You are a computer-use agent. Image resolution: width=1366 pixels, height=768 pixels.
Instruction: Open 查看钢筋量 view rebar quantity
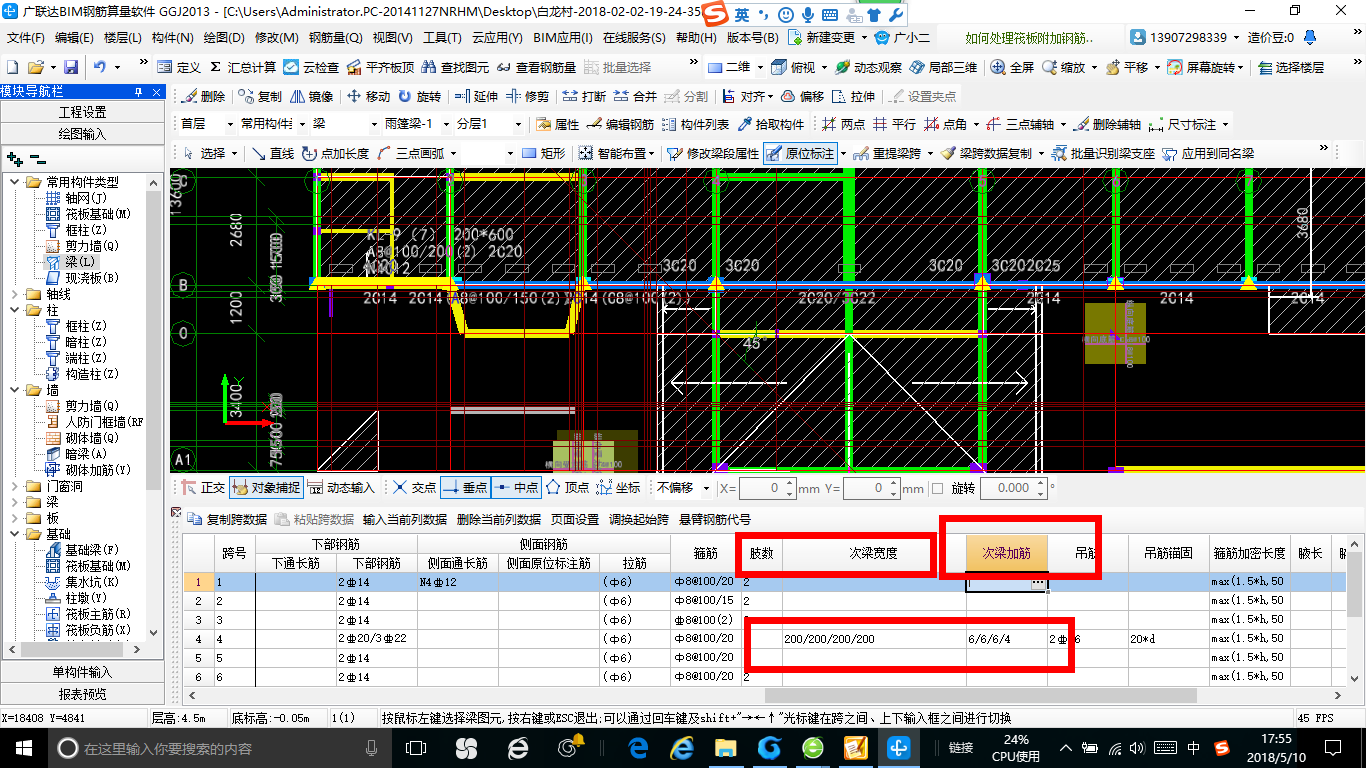point(537,67)
